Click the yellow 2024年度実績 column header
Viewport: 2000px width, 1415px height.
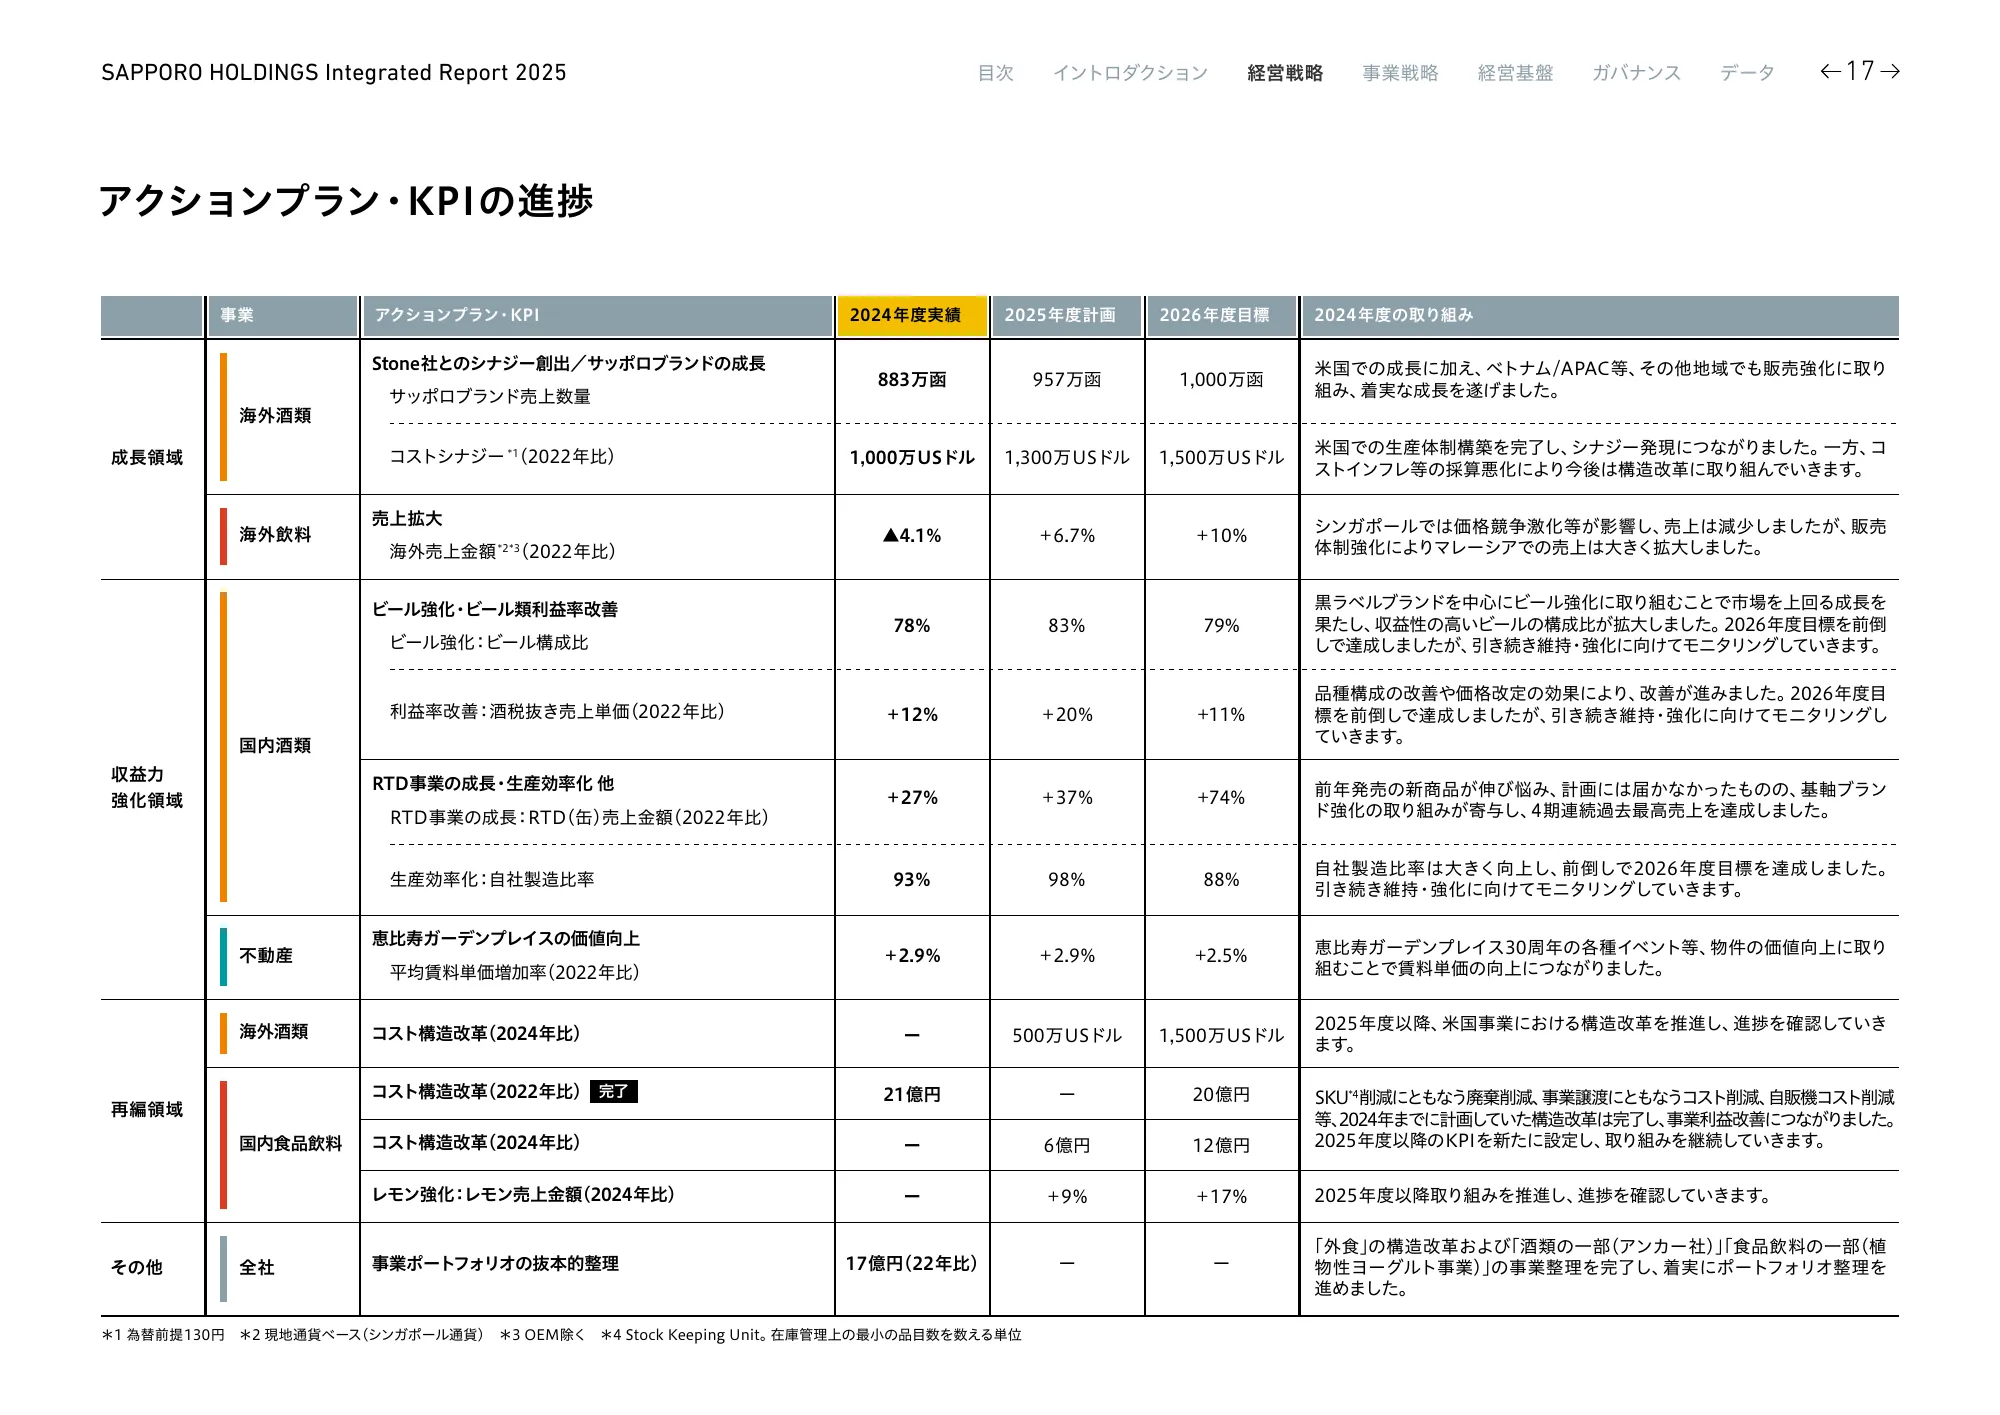click(911, 315)
